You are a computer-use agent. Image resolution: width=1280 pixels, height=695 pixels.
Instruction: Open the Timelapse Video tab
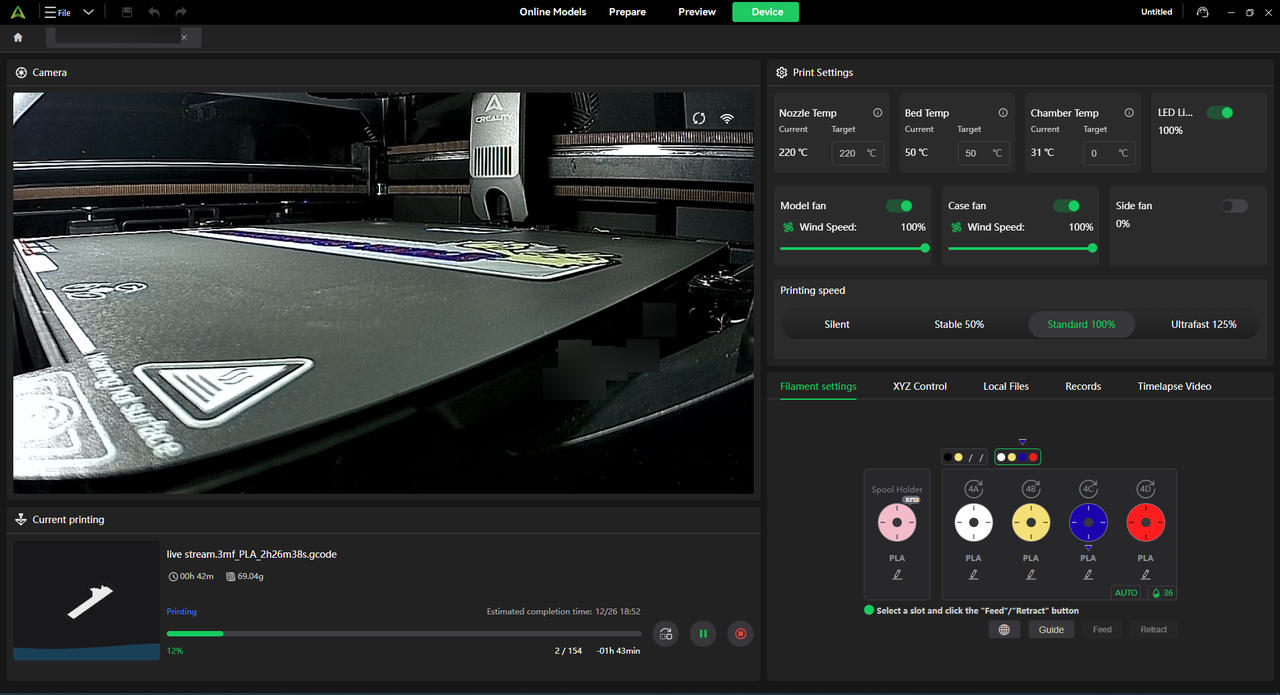pyautogui.click(x=1174, y=386)
